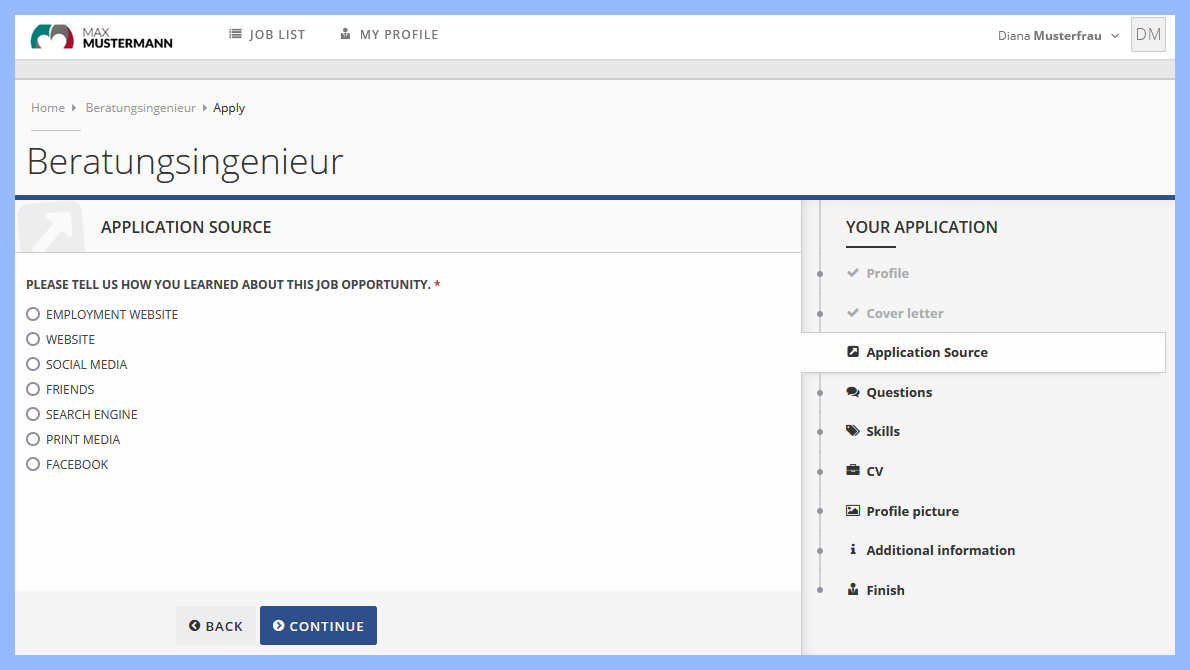Select the Facebook option
The image size is (1190, 670).
33,464
